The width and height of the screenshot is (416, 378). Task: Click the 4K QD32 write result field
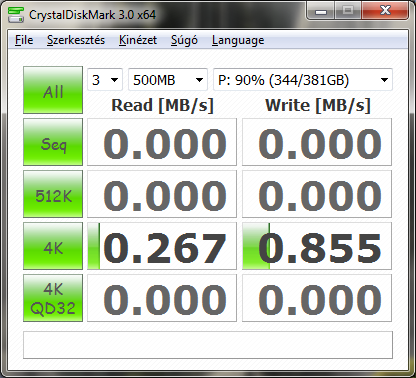coord(317,298)
